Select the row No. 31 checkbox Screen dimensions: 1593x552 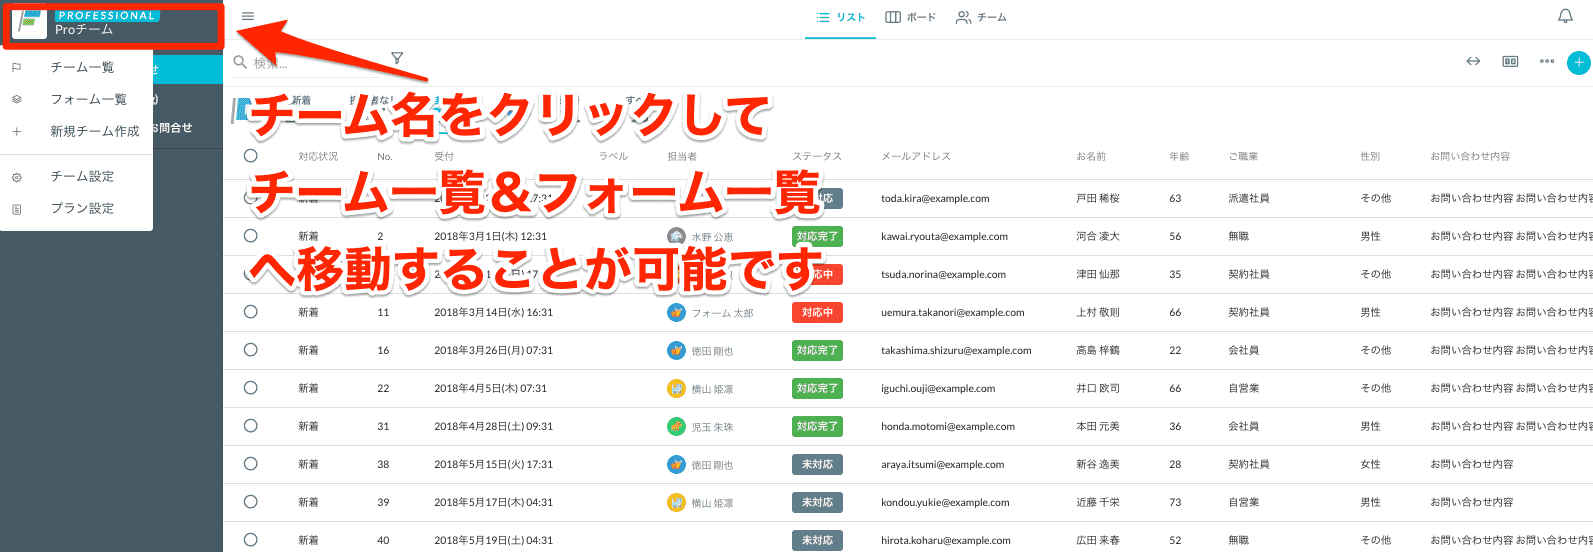tap(251, 426)
